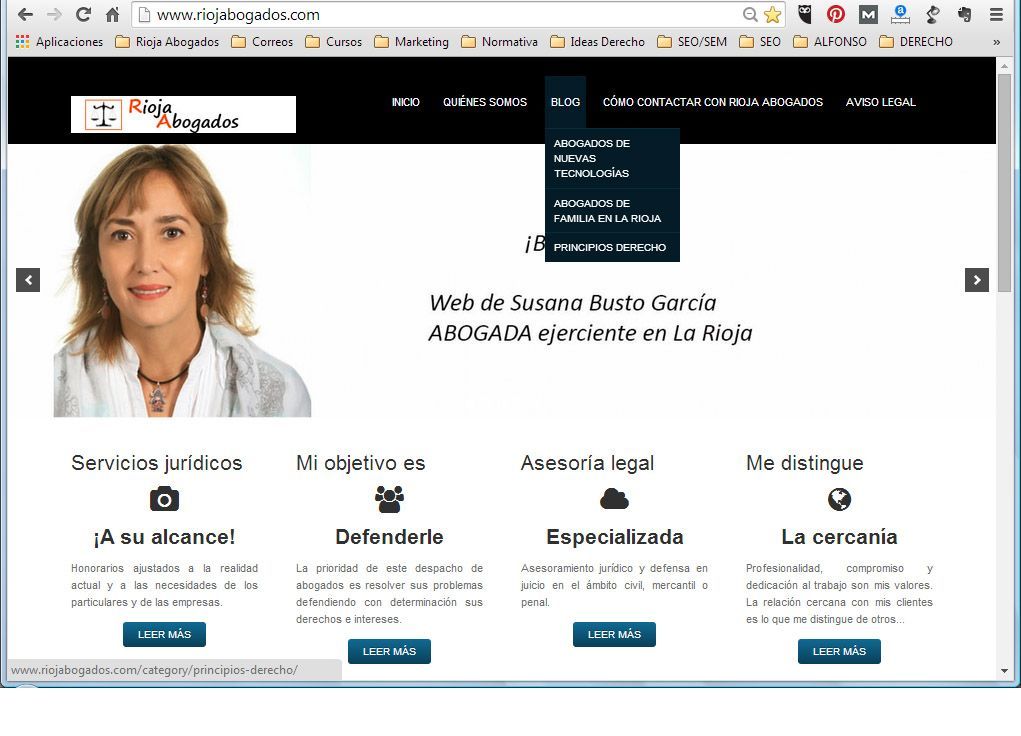
Task: Click the BLOG menu item
Action: (565, 102)
